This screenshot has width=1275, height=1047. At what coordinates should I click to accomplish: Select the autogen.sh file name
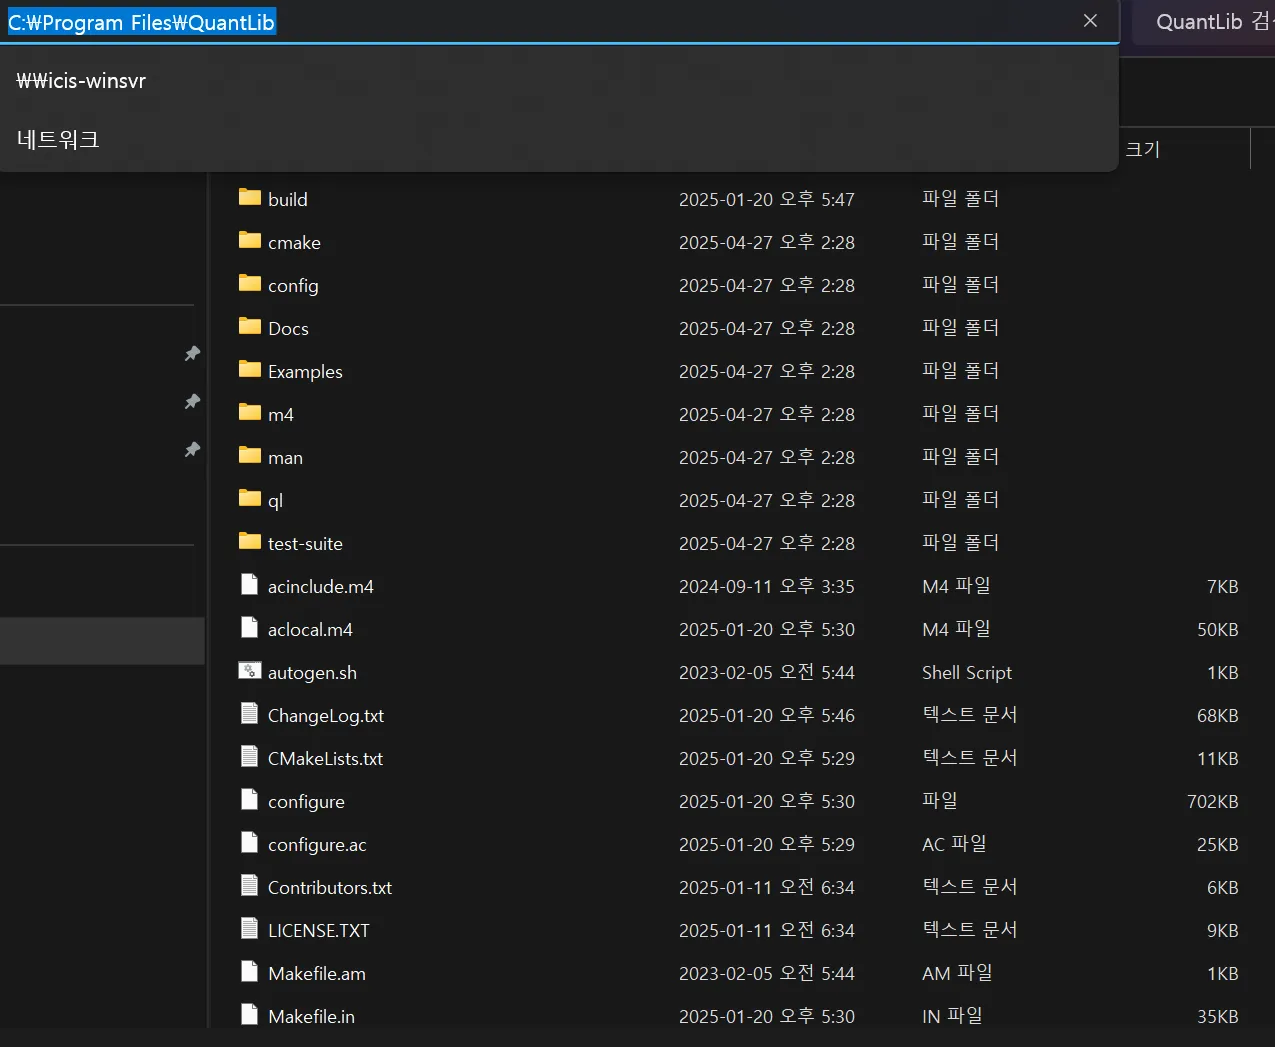312,672
